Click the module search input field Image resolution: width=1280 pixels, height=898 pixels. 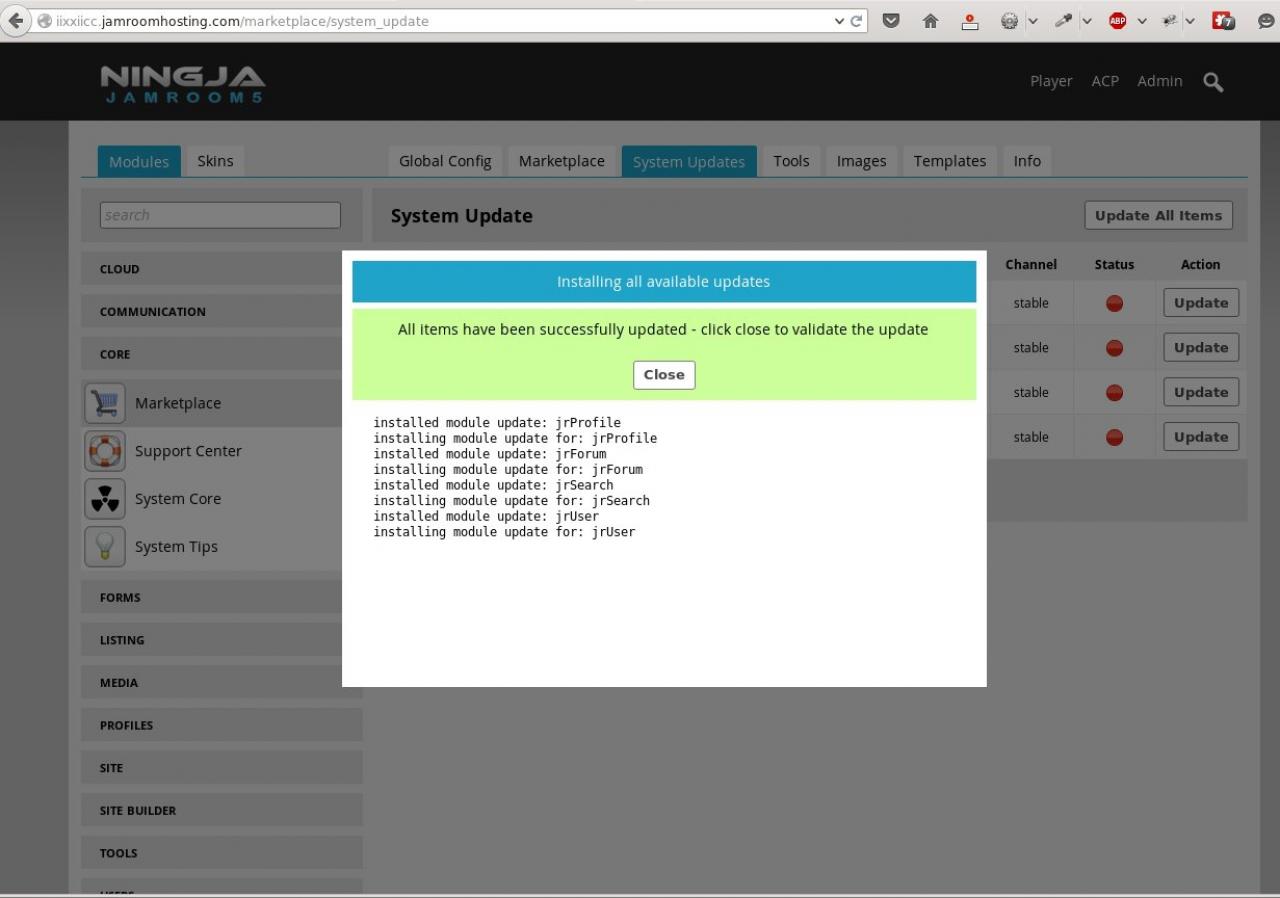point(220,215)
